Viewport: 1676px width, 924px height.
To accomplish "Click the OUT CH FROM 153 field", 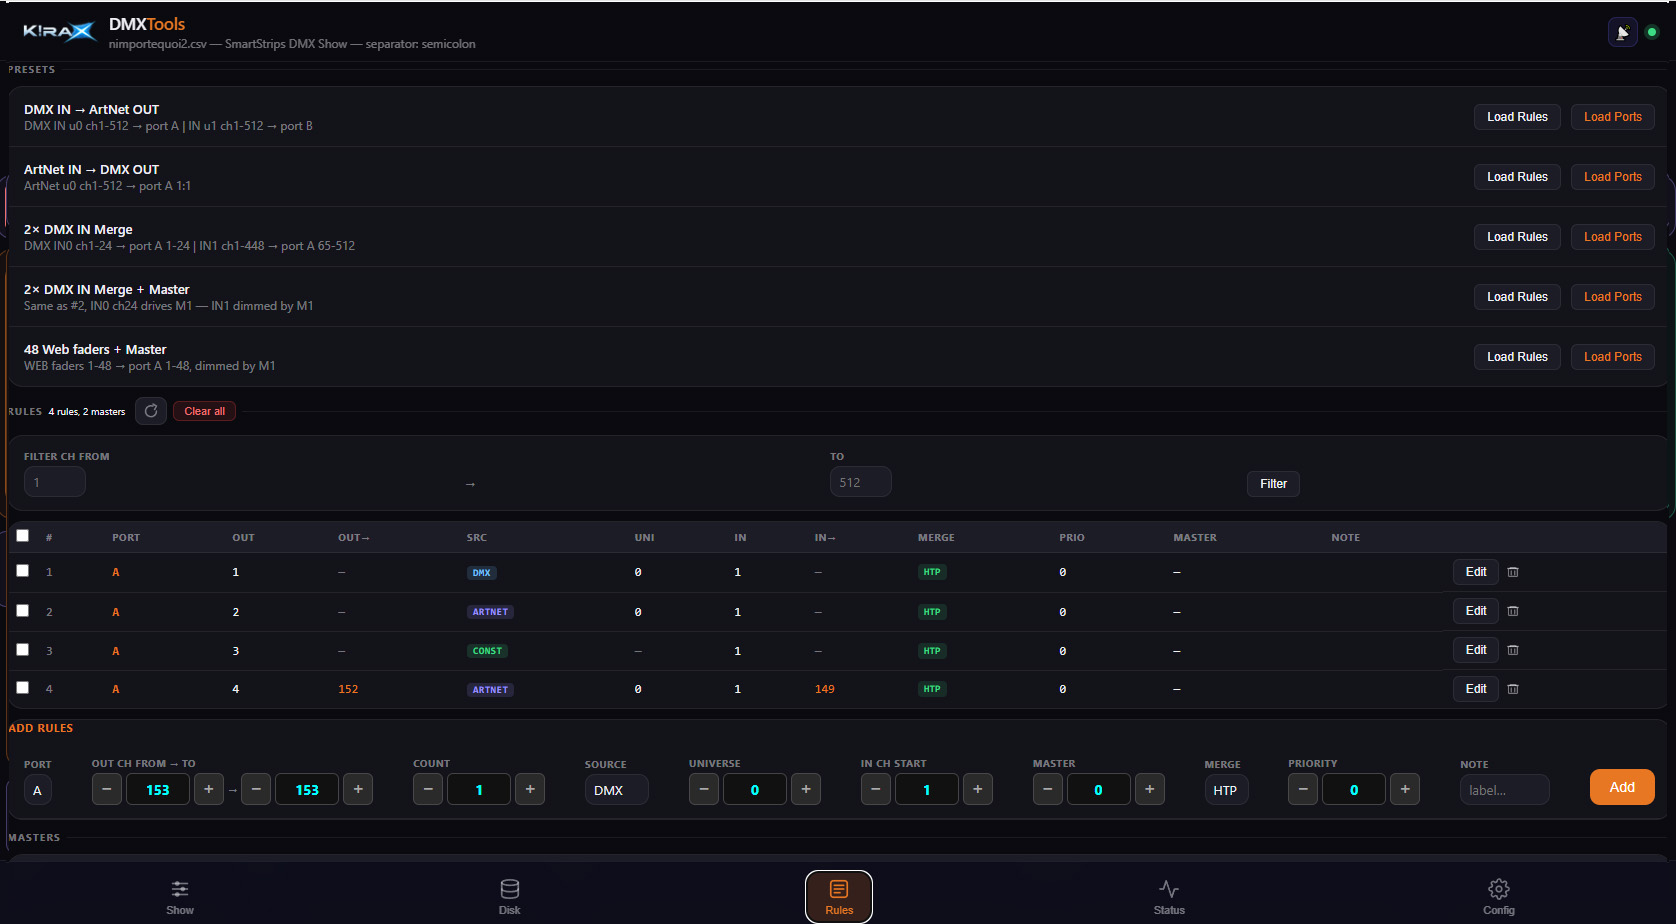I will tap(158, 789).
